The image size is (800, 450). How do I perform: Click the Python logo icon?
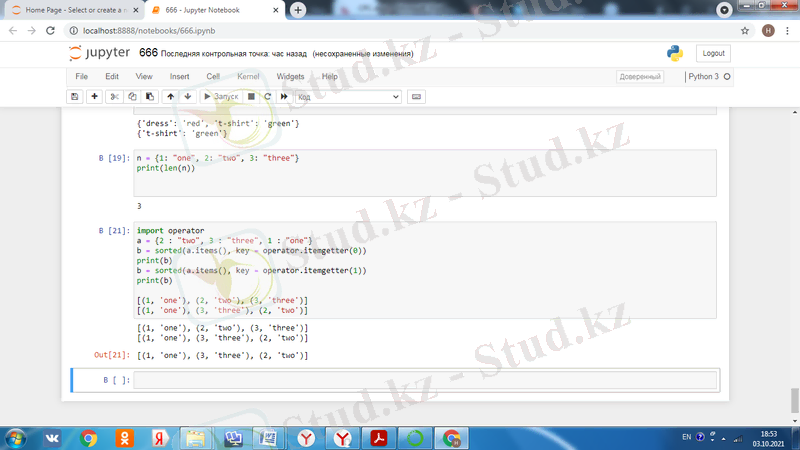[674, 53]
